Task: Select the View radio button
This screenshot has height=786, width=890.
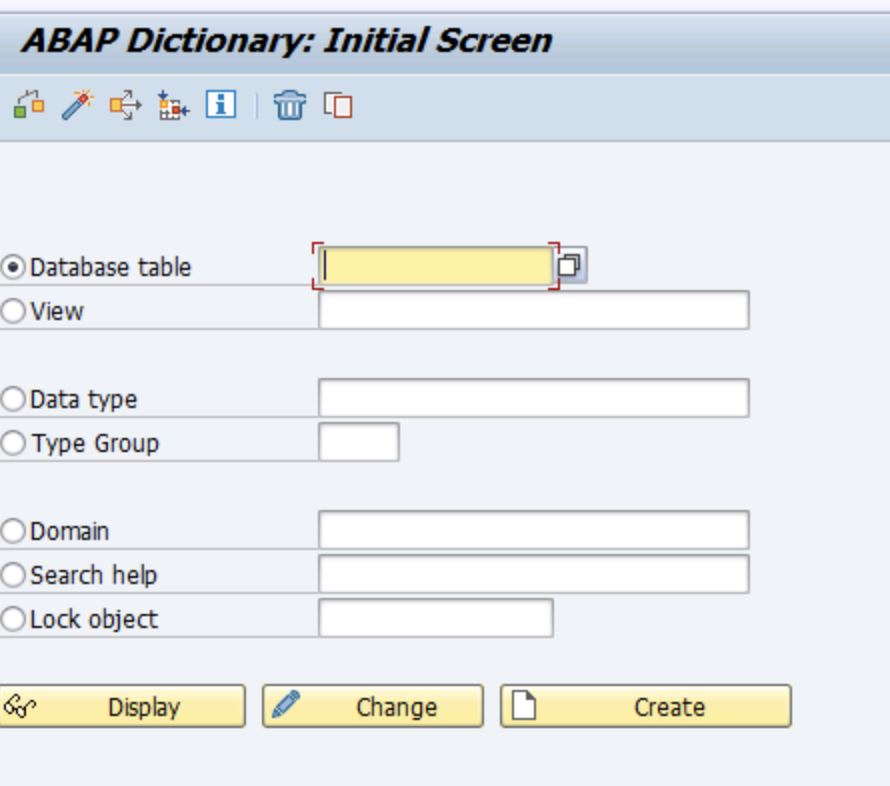Action: 12,311
